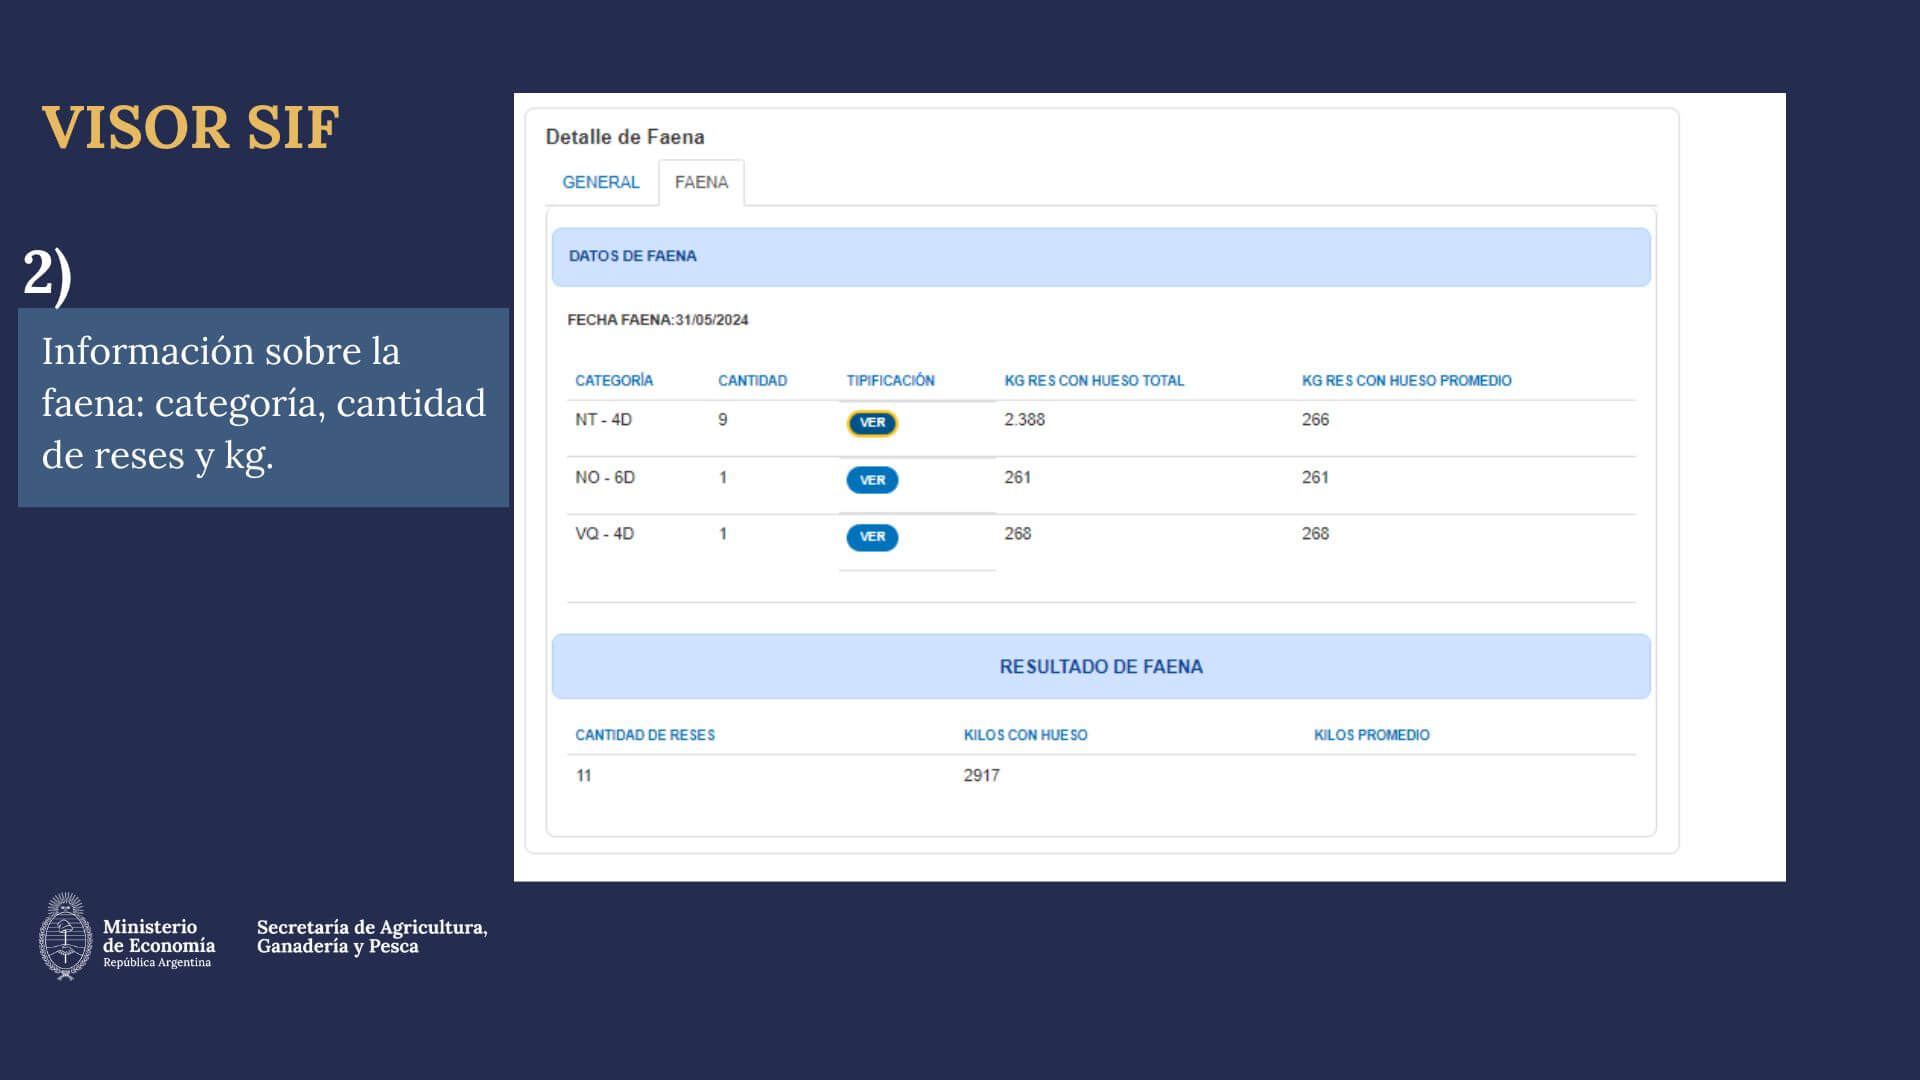Click the CANTIDAD DE RESES header
This screenshot has width=1920, height=1080.
(x=645, y=735)
